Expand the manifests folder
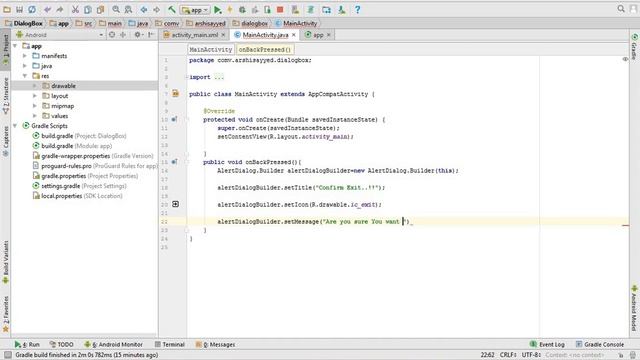This screenshot has height=360, width=640. pos(25,56)
